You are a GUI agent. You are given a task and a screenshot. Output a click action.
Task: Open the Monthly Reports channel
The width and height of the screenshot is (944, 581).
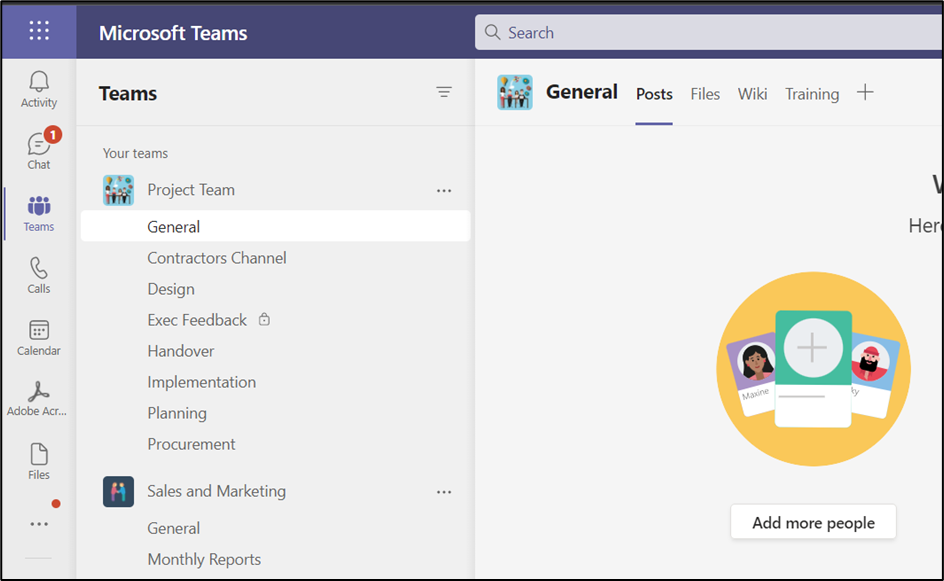coord(204,559)
